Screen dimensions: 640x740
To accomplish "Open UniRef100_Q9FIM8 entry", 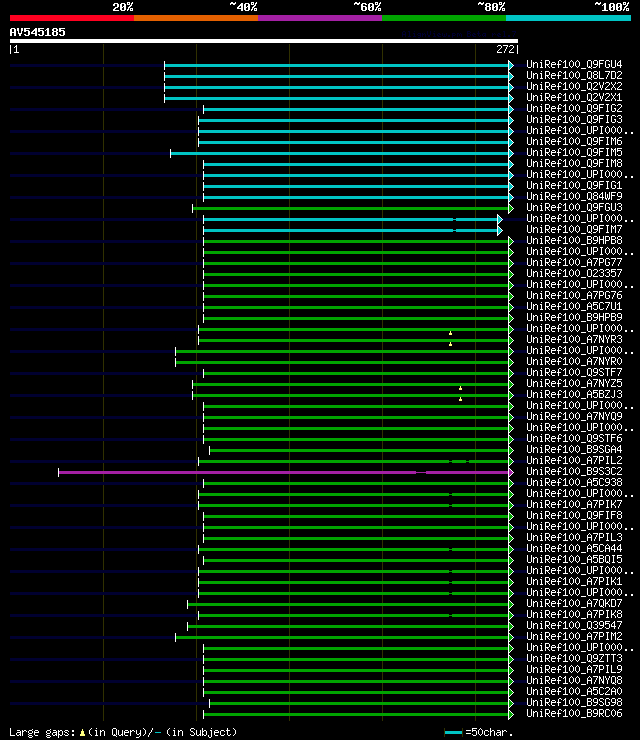I will coord(574,163).
